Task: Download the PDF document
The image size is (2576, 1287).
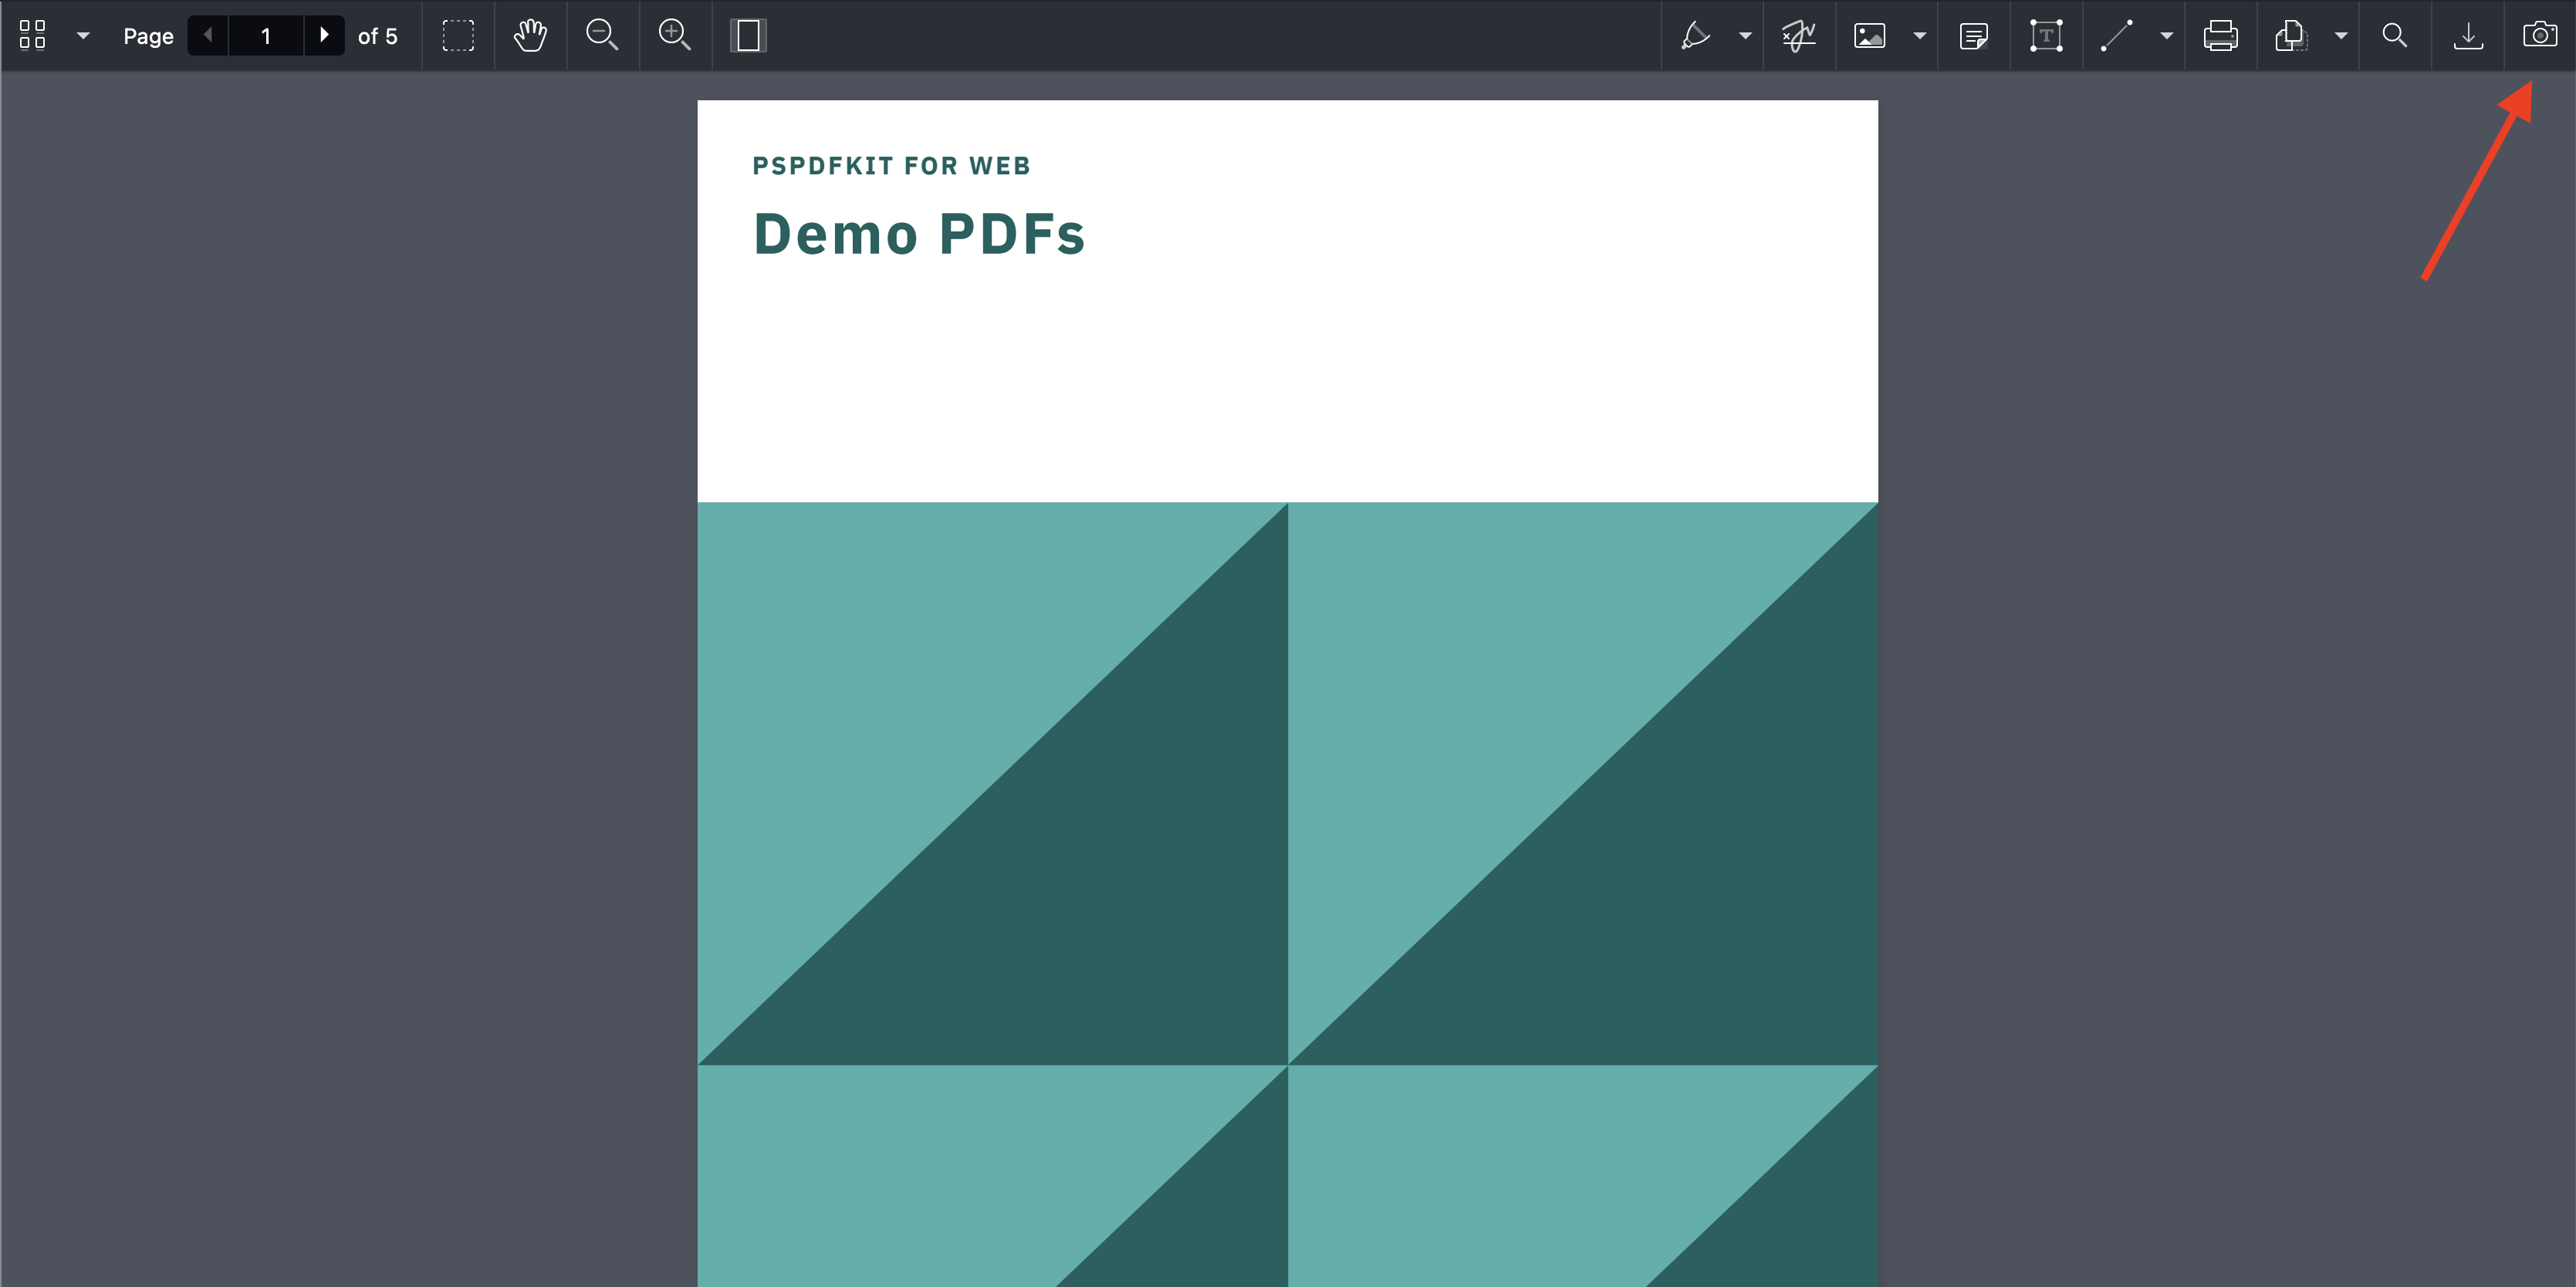Action: pyautogui.click(x=2468, y=35)
